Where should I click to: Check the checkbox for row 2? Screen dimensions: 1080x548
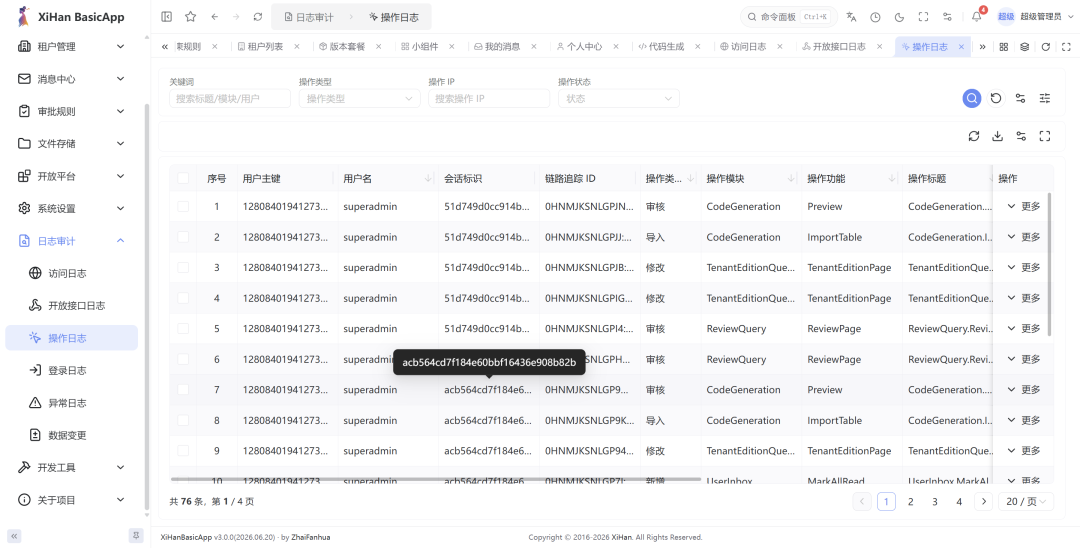[x=183, y=237]
